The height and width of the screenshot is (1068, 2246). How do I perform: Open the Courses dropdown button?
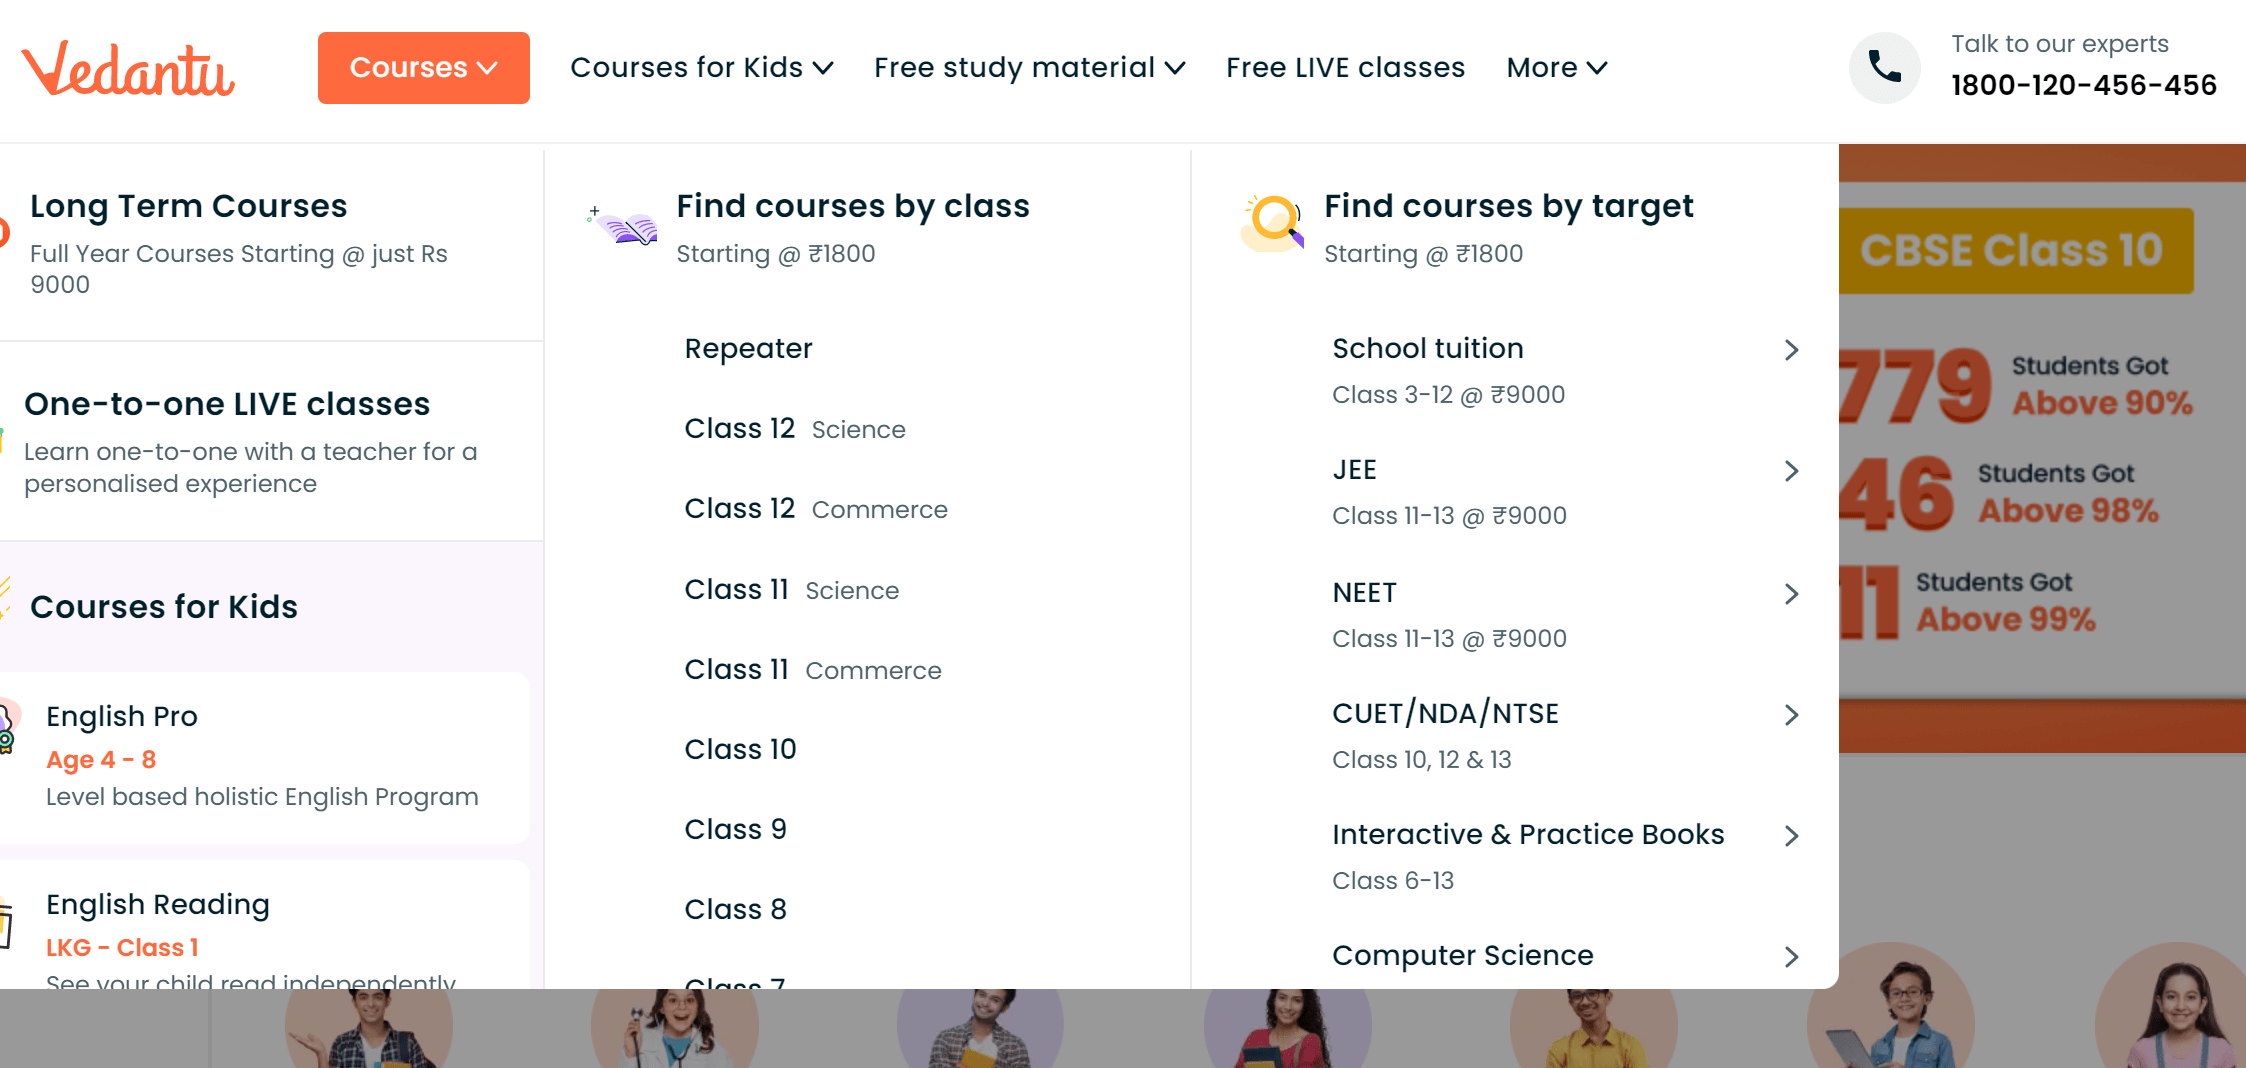tap(423, 68)
